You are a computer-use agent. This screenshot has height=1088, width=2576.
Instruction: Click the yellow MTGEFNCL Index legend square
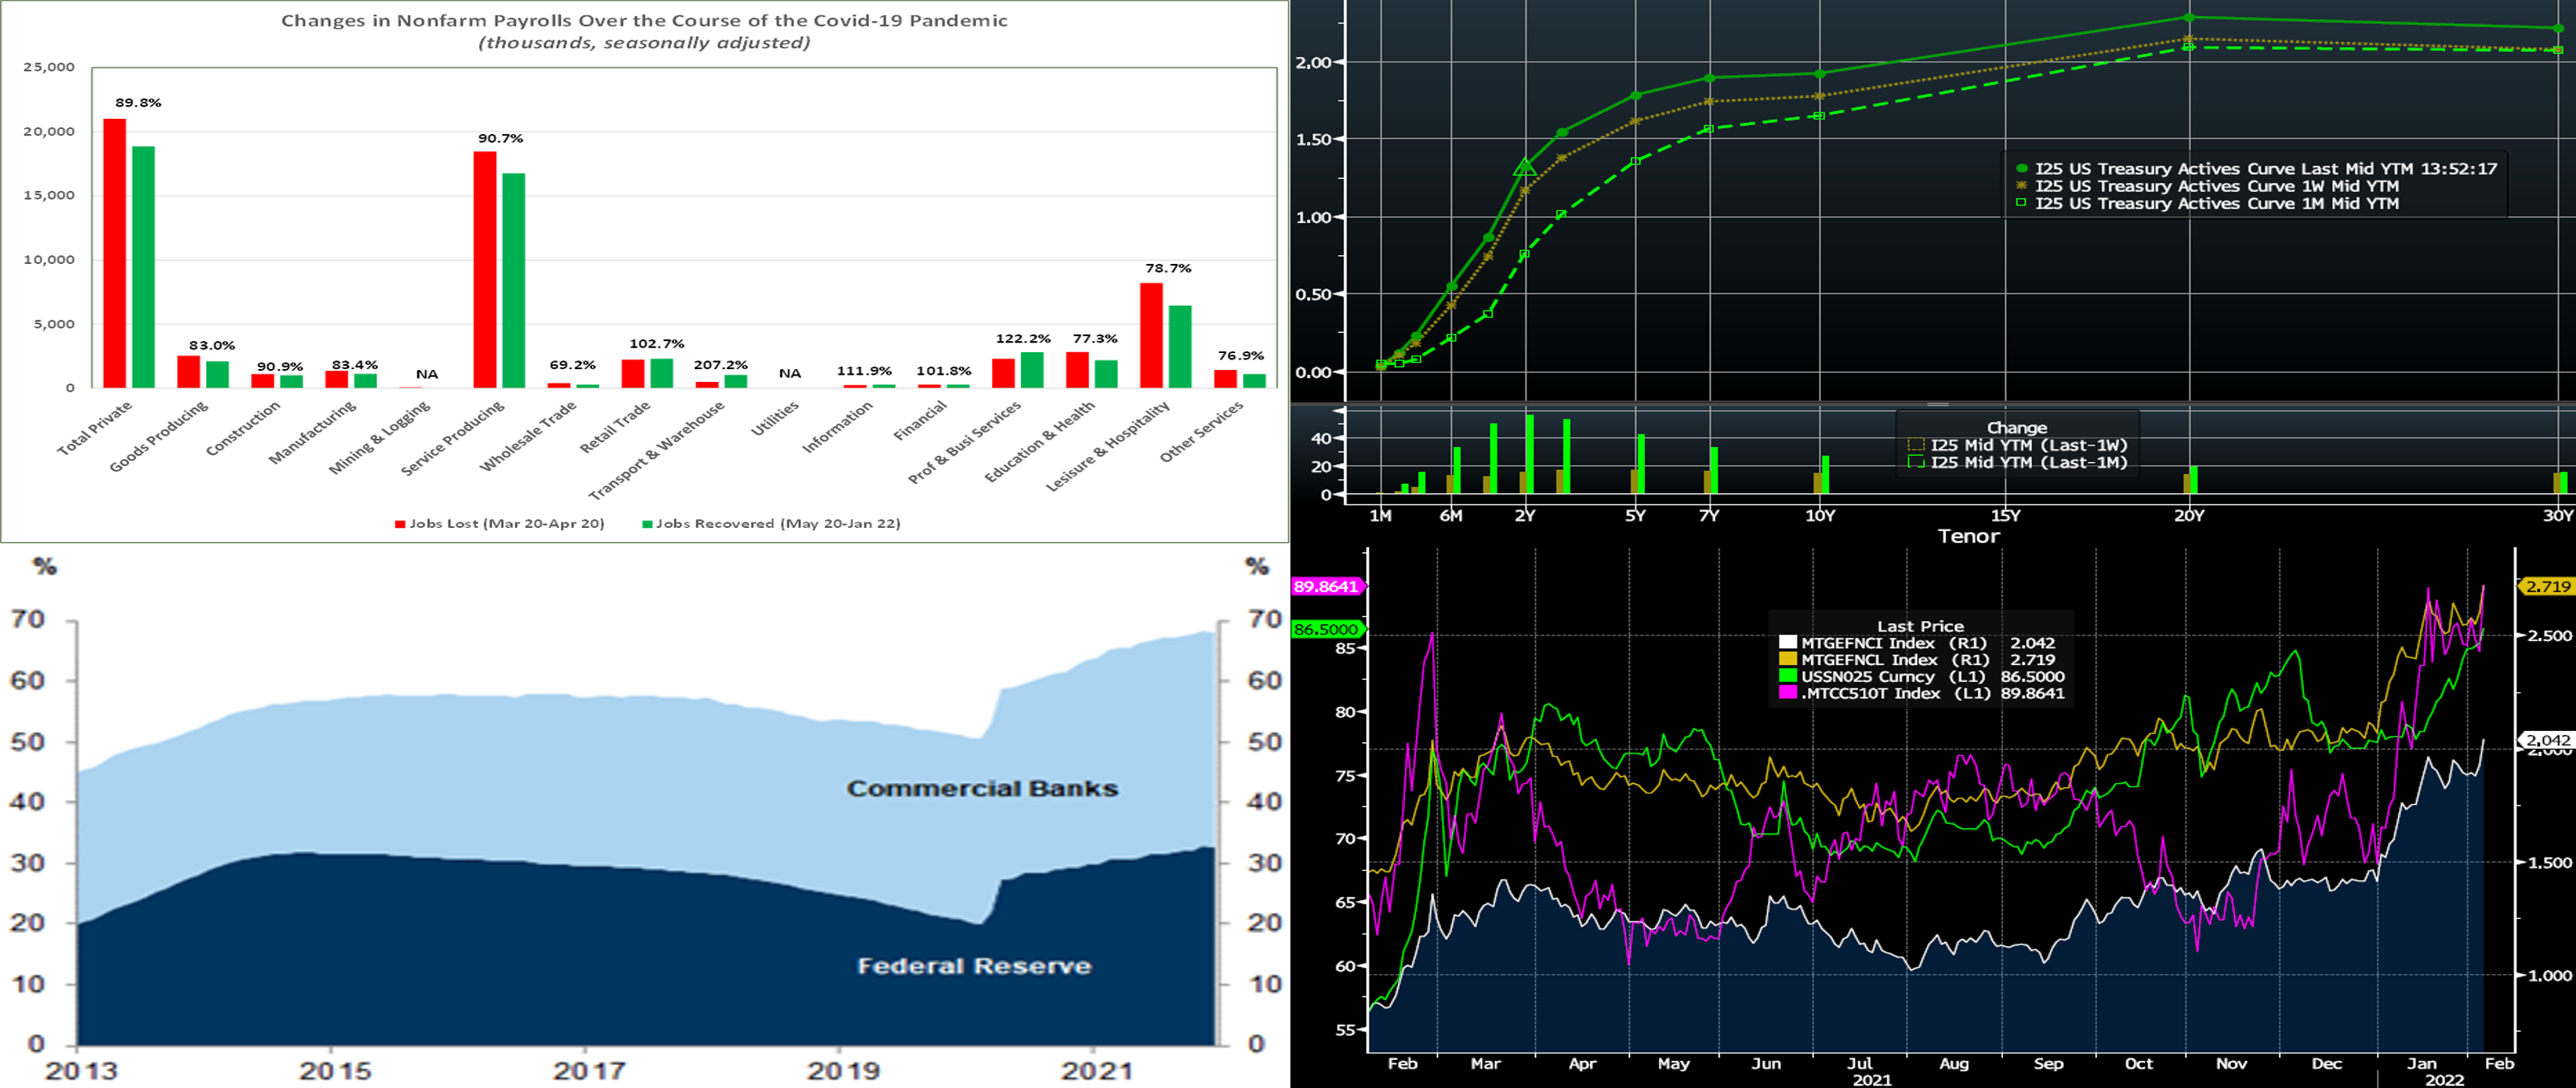1788,660
